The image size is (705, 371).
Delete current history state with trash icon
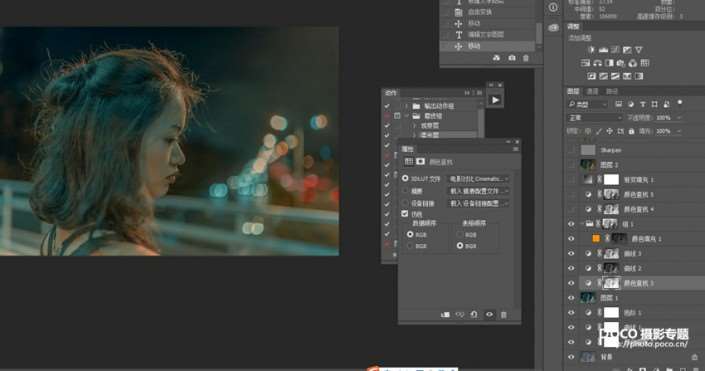[526, 58]
